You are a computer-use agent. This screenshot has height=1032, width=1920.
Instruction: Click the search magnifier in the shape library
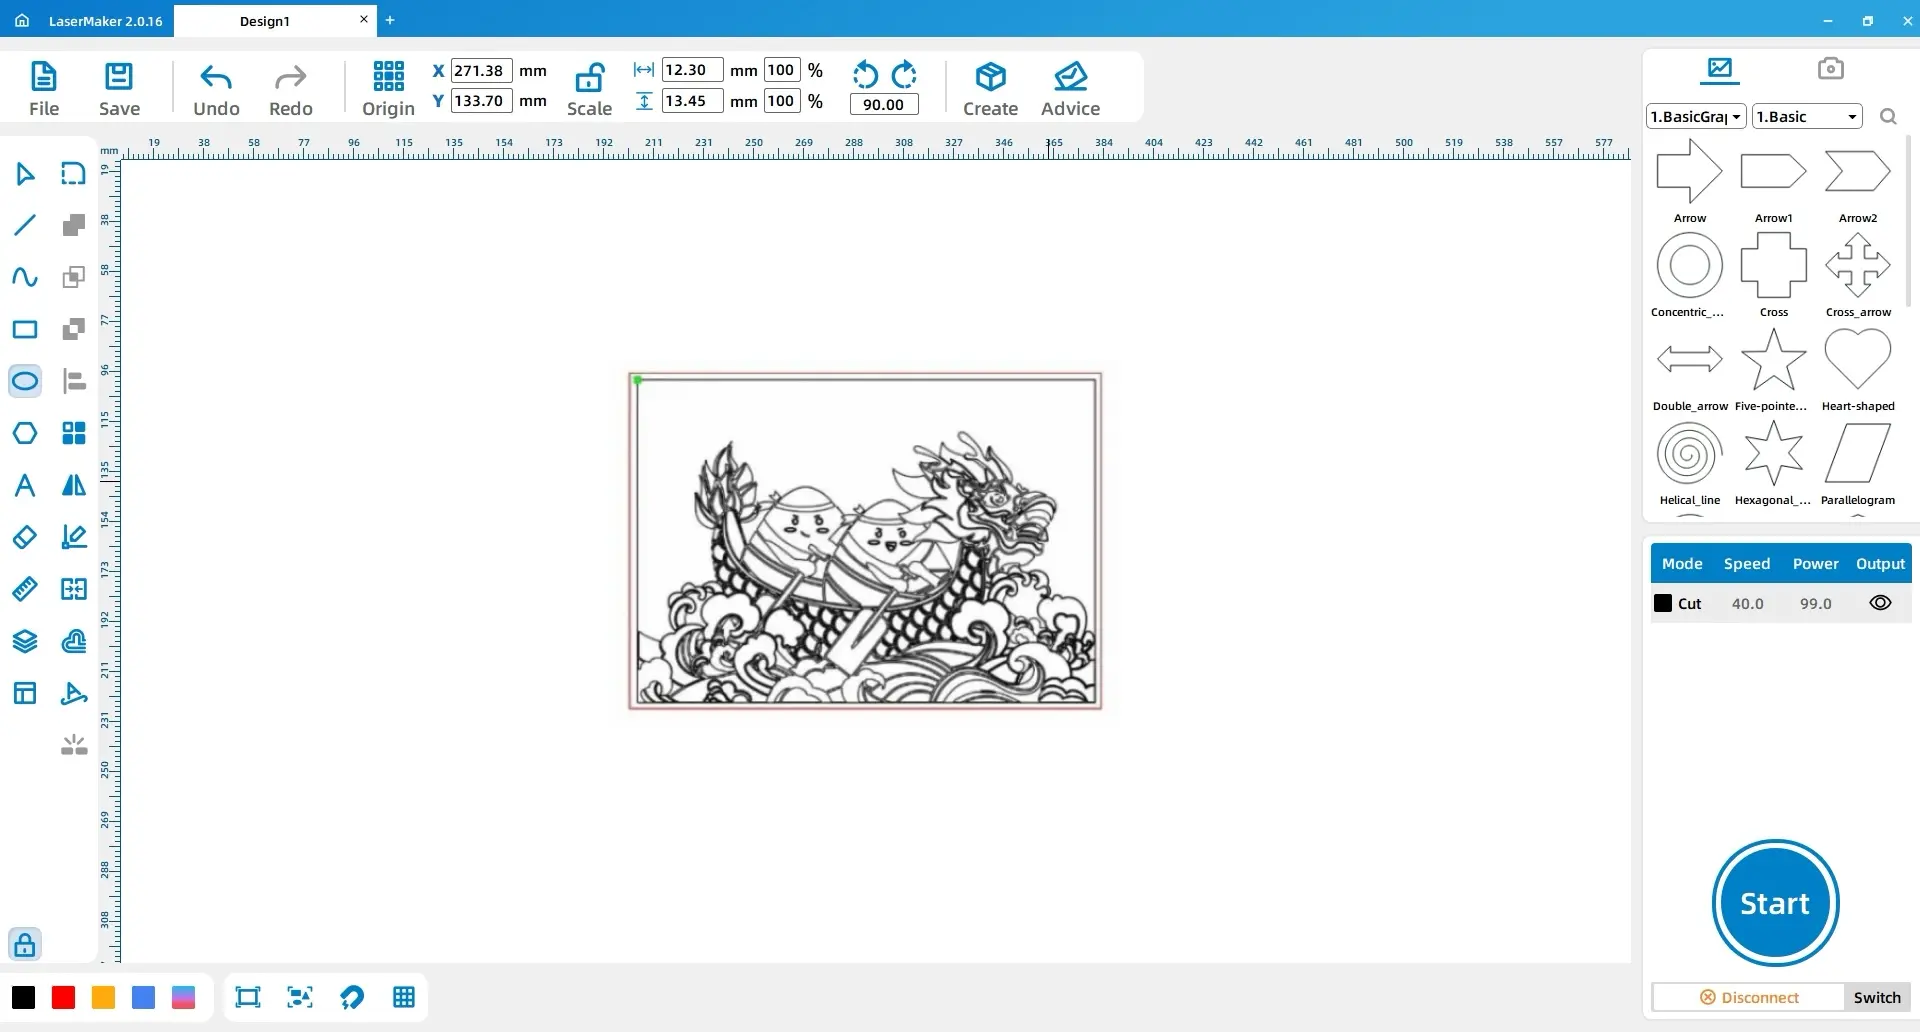click(x=1888, y=117)
